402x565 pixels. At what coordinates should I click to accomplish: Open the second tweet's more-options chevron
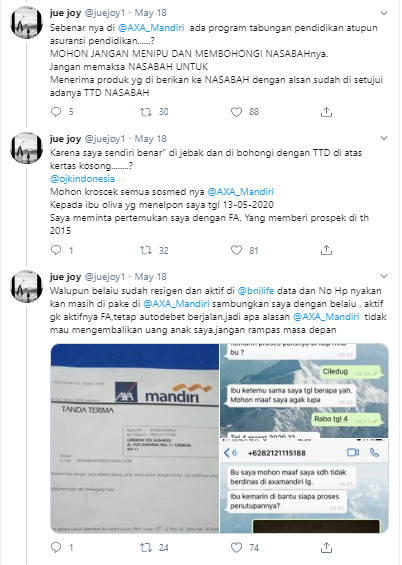pyautogui.click(x=384, y=138)
